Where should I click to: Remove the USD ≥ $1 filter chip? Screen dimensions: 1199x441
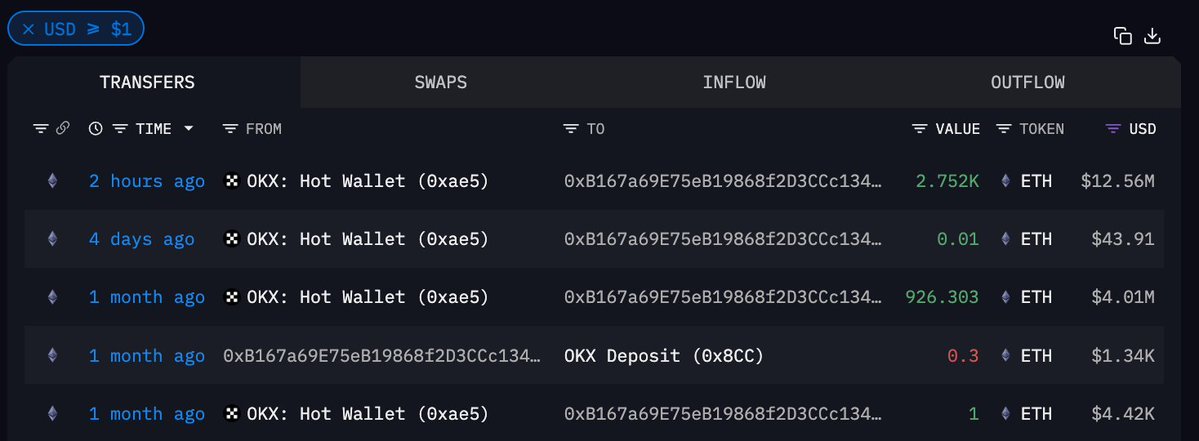point(28,29)
